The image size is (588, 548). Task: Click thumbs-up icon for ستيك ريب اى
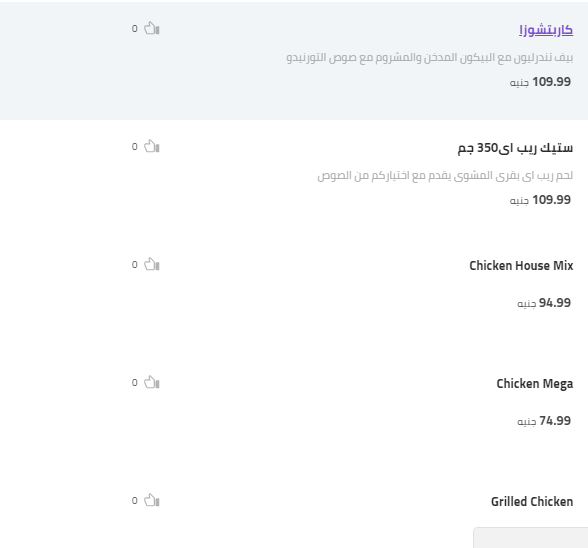152,146
